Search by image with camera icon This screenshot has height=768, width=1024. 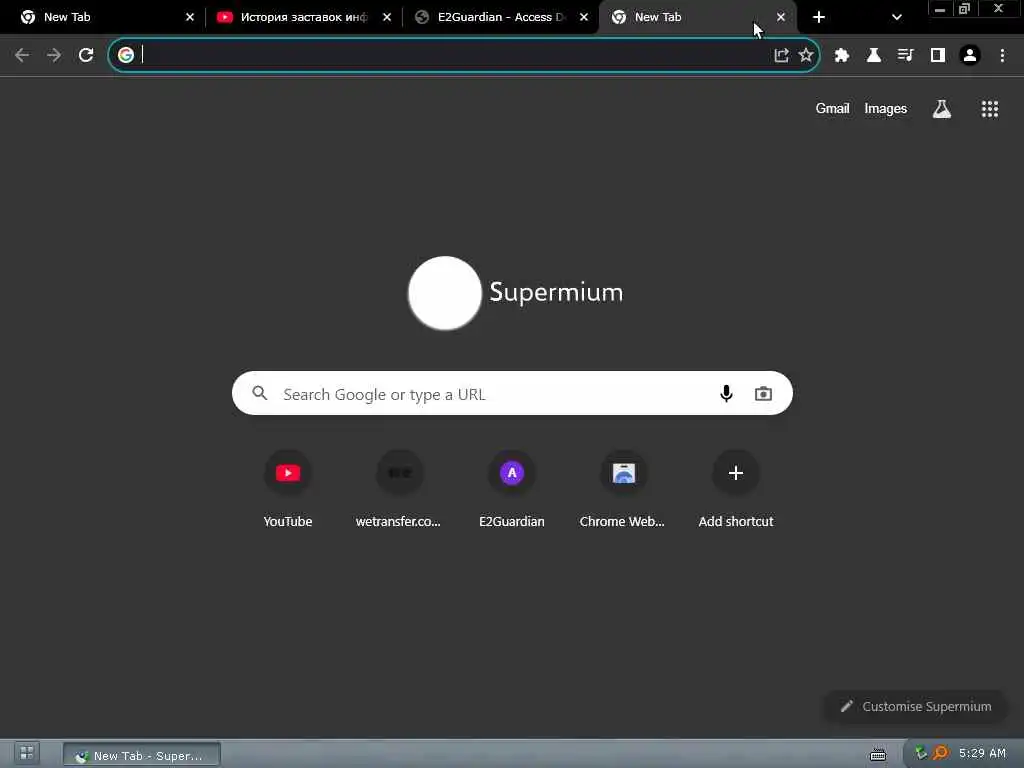pos(763,394)
